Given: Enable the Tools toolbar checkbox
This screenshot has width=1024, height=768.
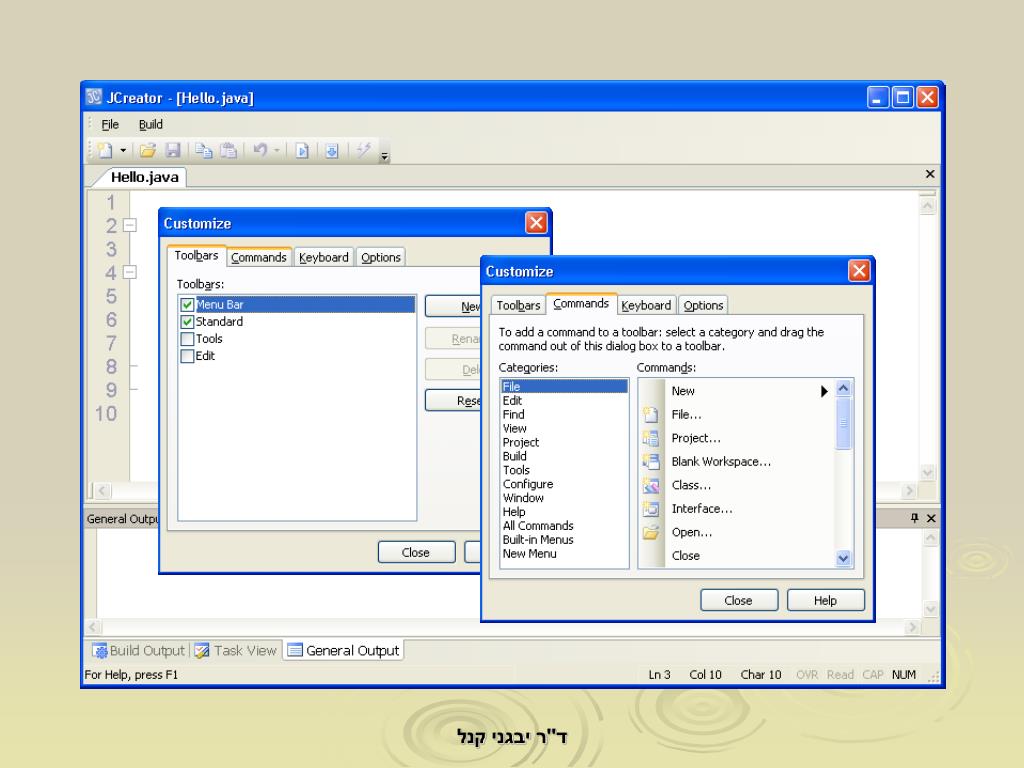Looking at the screenshot, I should coord(187,339).
